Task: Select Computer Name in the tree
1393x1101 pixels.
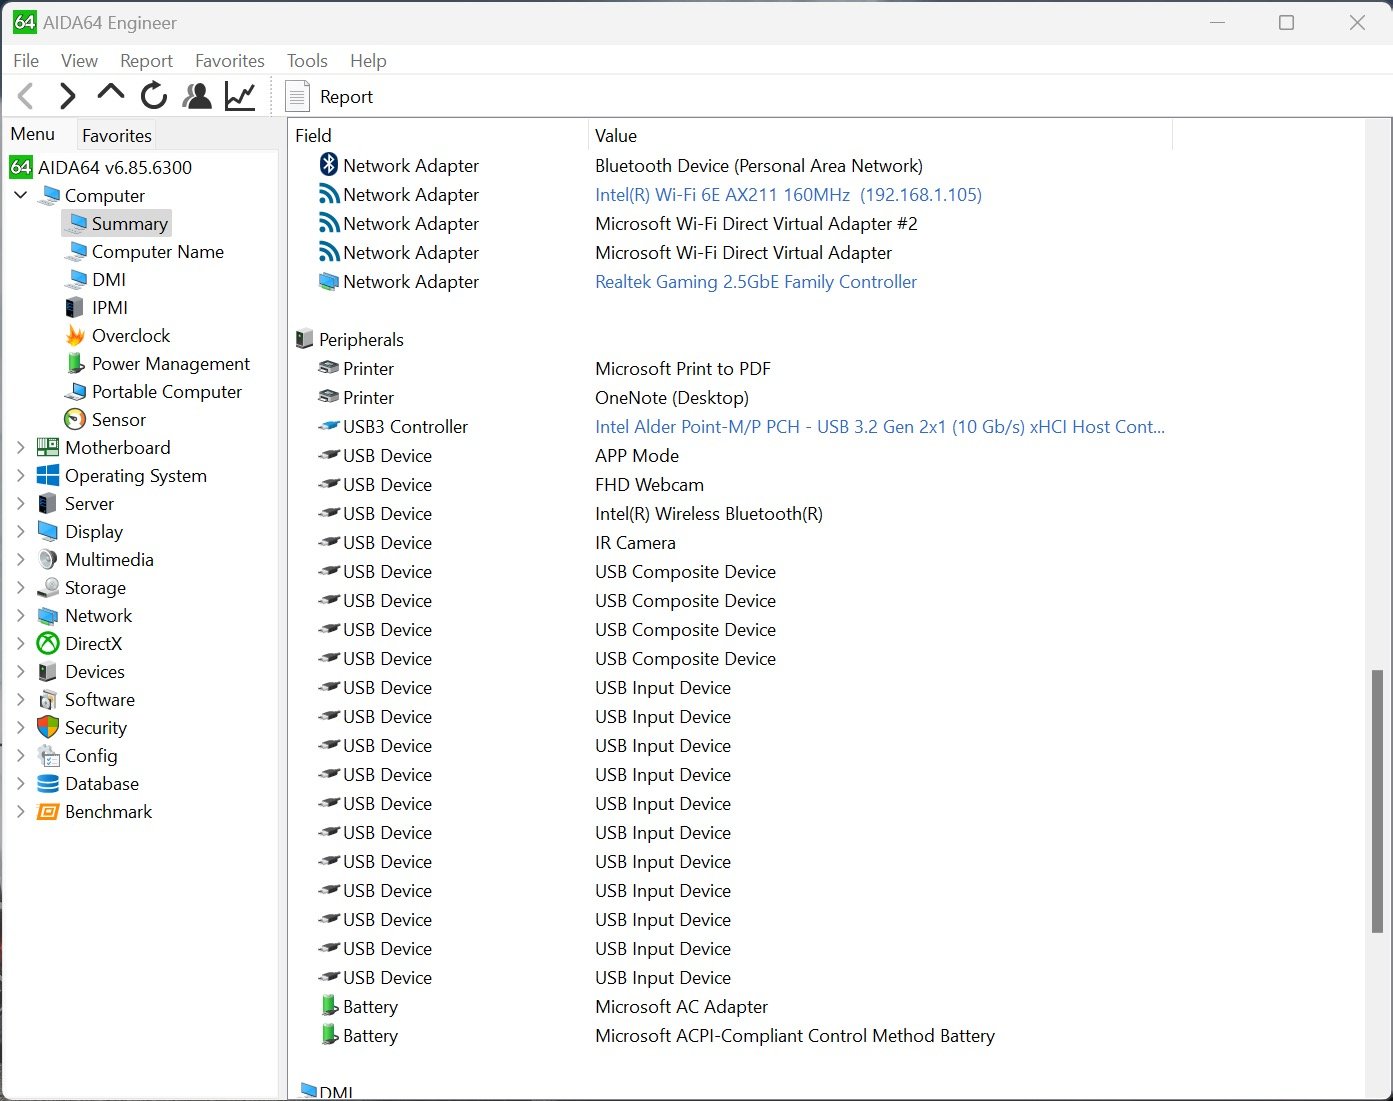Action: 158,252
